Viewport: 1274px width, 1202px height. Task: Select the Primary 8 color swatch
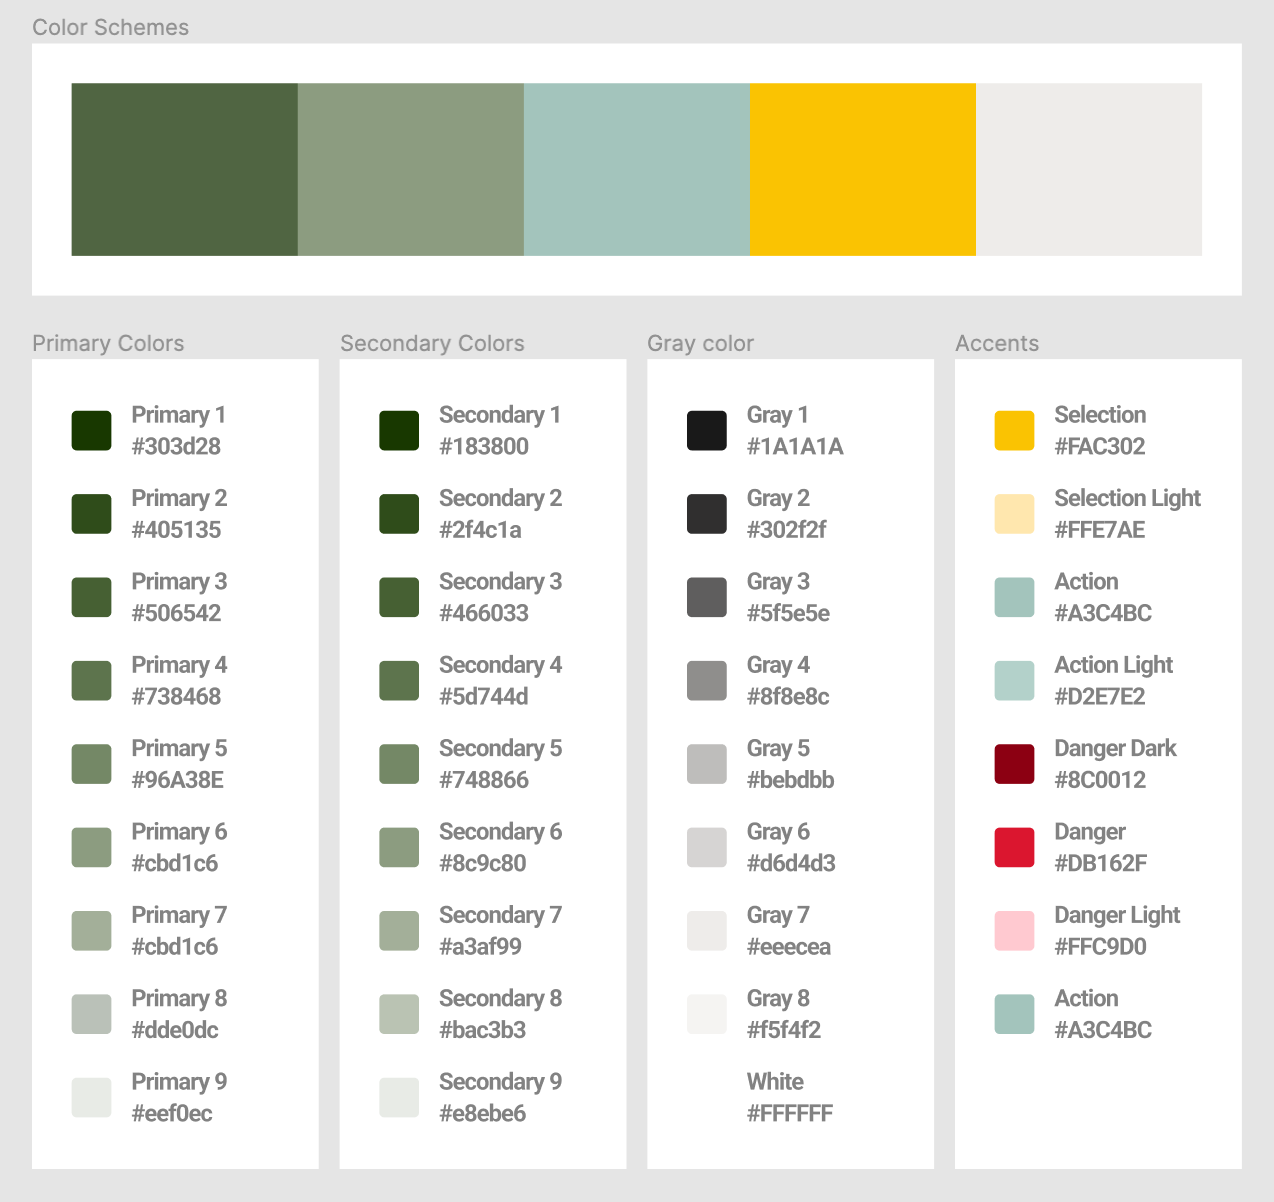click(91, 1014)
